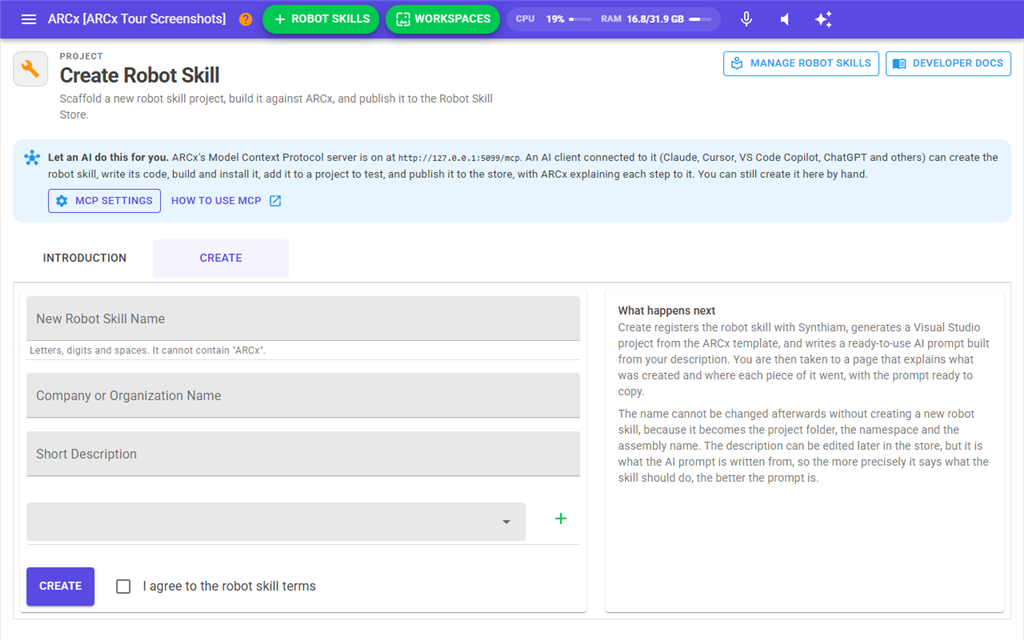Switch to the Introduction tab
The width and height of the screenshot is (1024, 640).
(84, 258)
